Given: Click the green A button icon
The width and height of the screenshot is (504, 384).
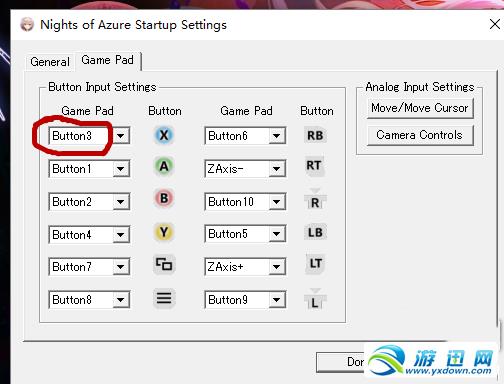Looking at the screenshot, I should 164,166.
